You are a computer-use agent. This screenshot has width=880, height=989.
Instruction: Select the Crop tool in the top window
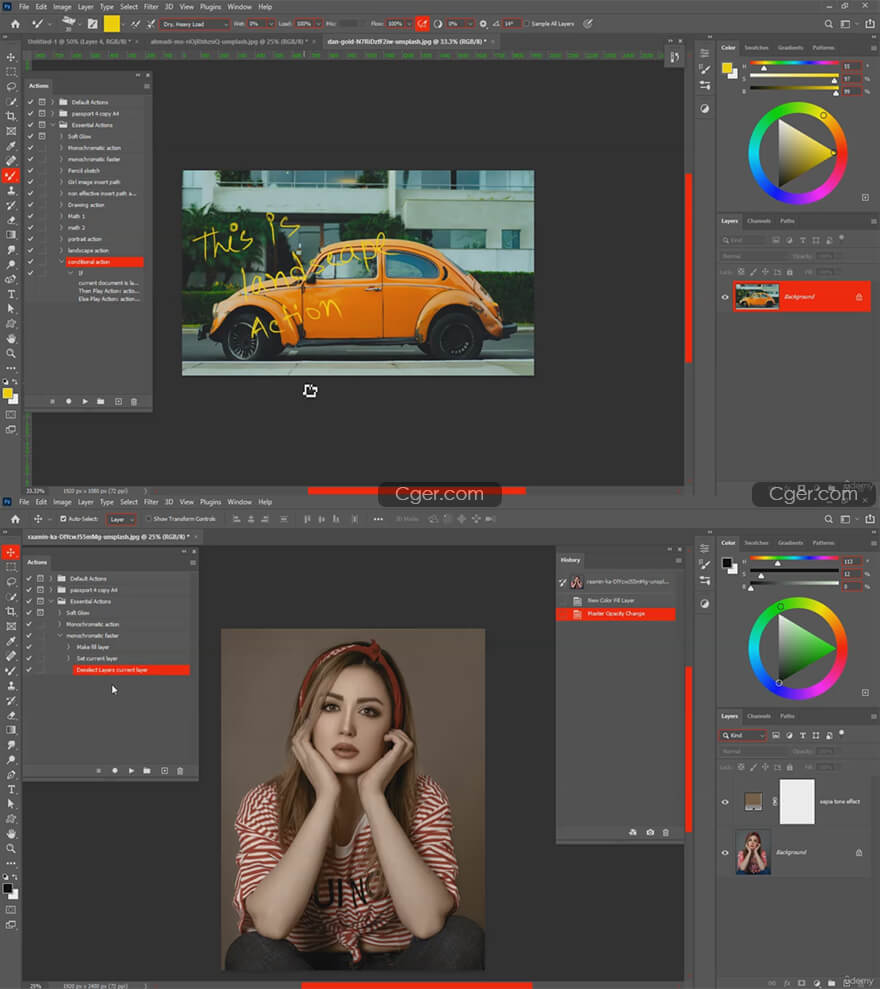click(x=11, y=116)
